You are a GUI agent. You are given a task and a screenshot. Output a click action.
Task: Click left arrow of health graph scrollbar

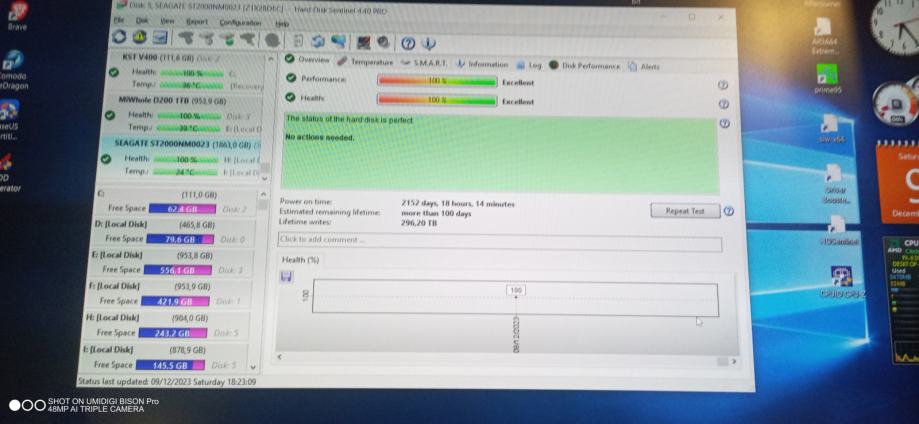tap(279, 357)
